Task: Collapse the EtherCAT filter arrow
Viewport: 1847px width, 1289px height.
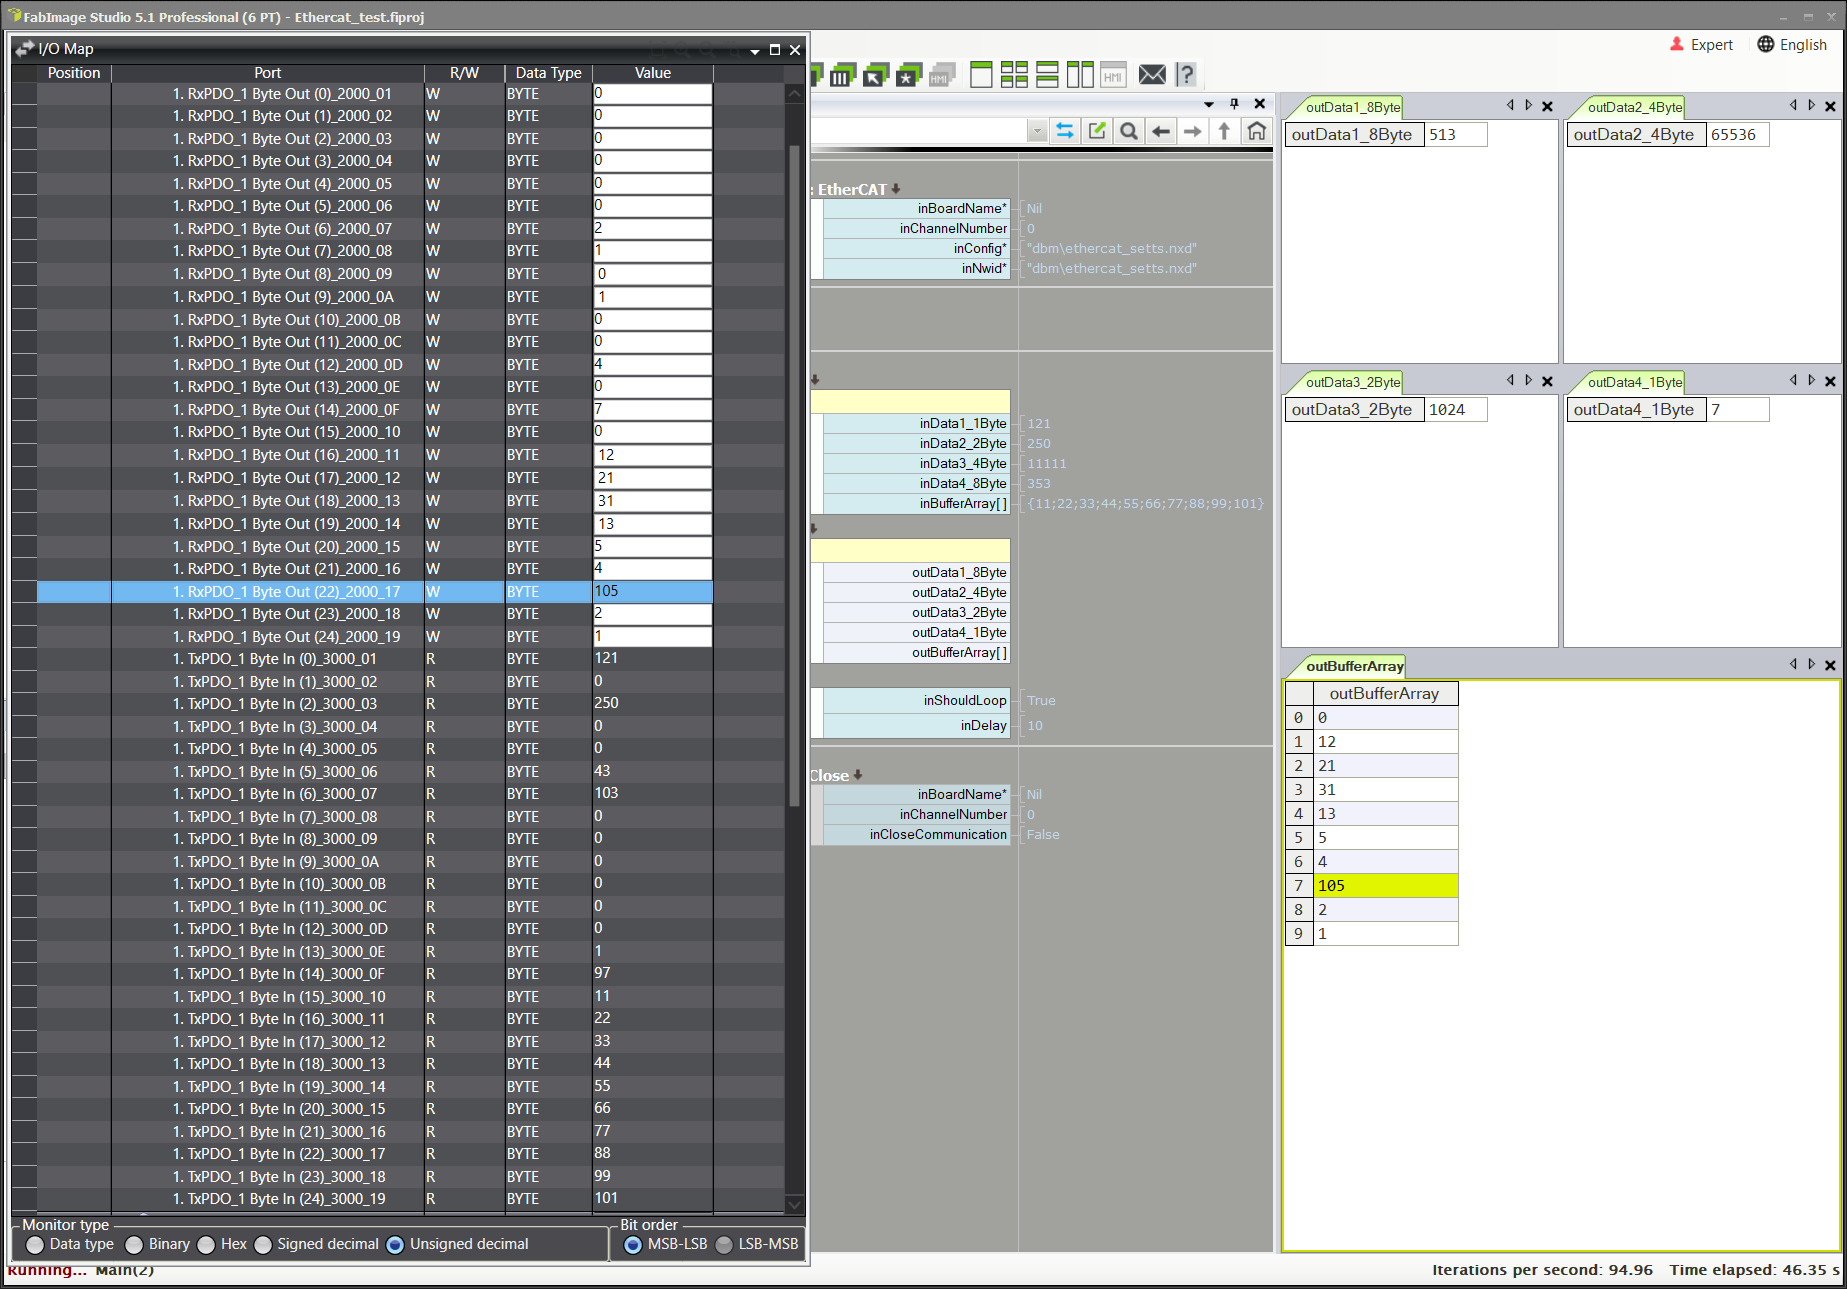Action: tap(896, 188)
